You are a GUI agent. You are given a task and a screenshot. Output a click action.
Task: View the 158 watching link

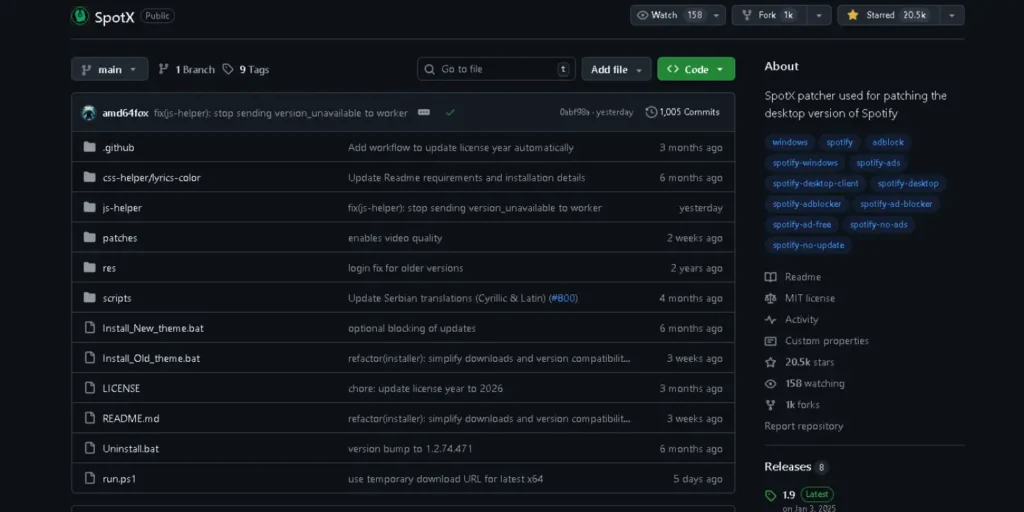click(805, 383)
